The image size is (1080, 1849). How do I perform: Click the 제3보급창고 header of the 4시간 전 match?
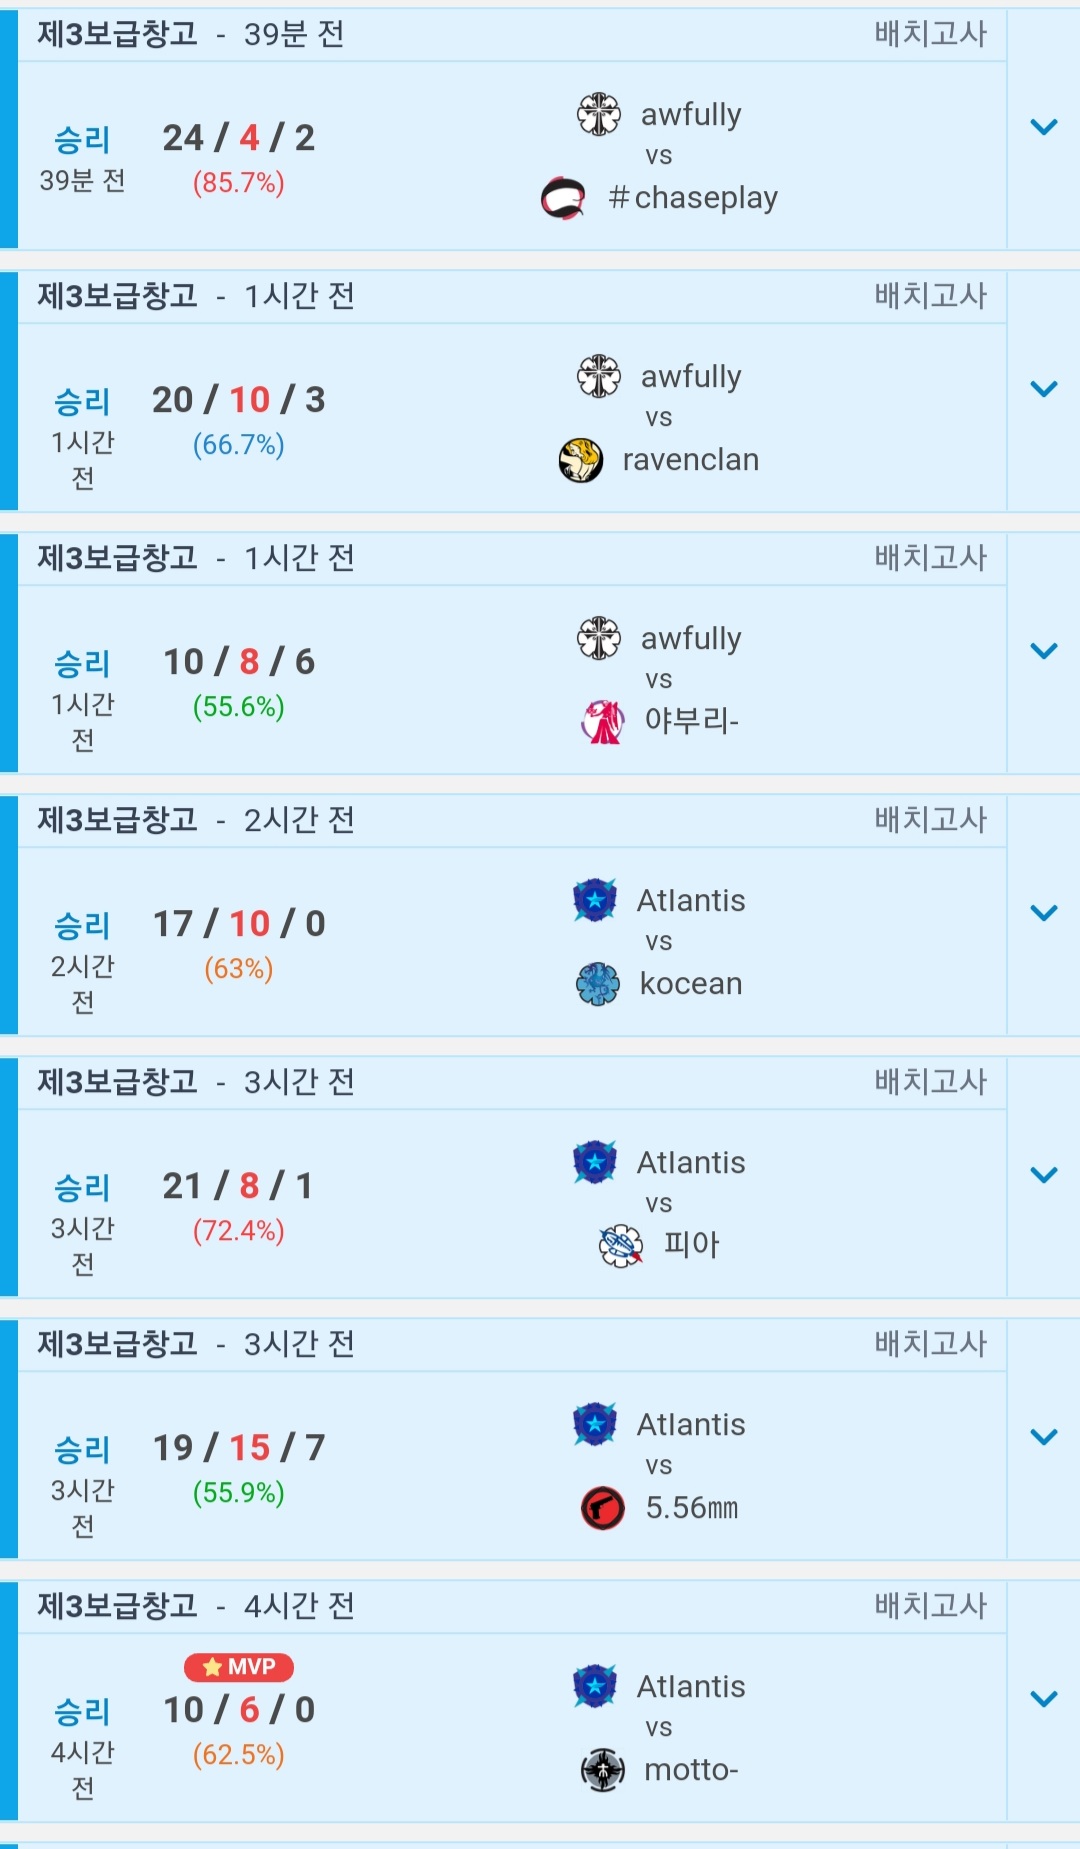(118, 1606)
